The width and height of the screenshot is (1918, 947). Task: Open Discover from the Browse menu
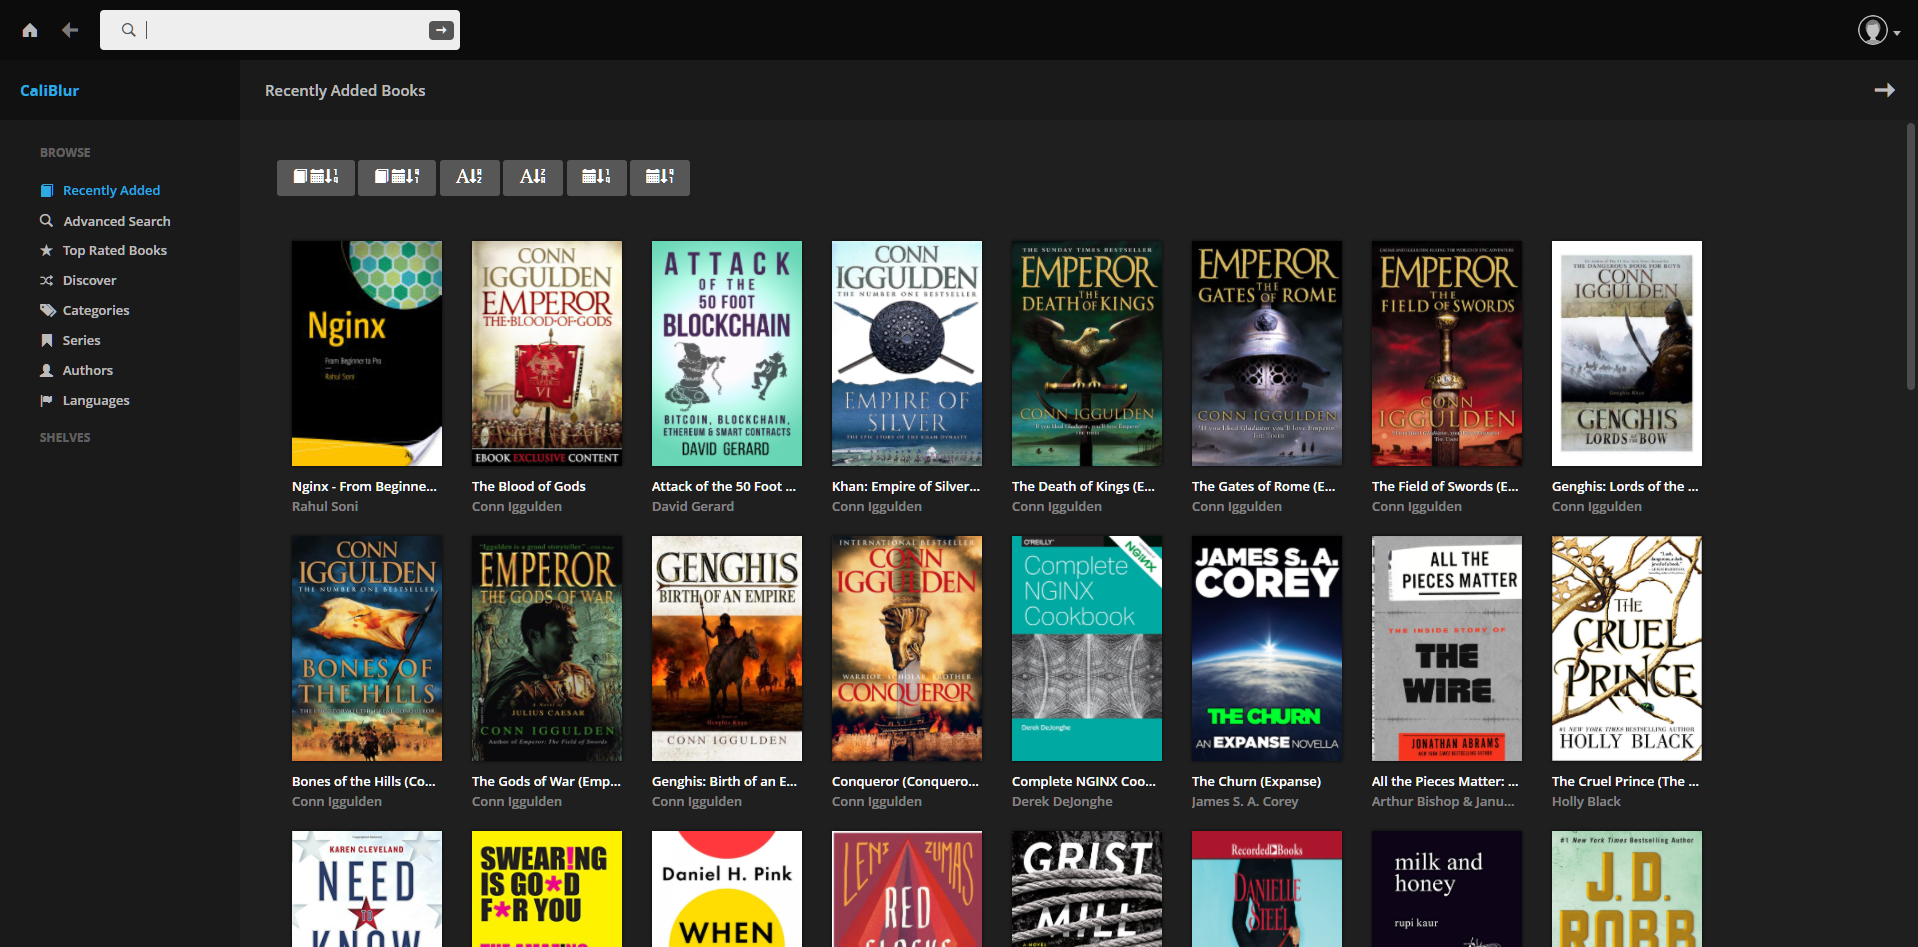pyautogui.click(x=89, y=281)
